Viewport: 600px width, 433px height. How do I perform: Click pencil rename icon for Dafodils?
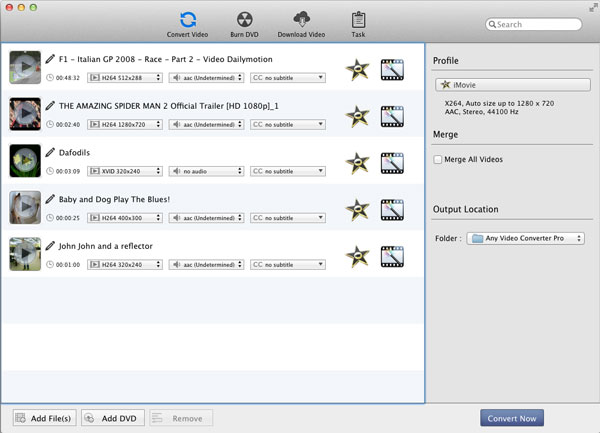click(x=50, y=152)
